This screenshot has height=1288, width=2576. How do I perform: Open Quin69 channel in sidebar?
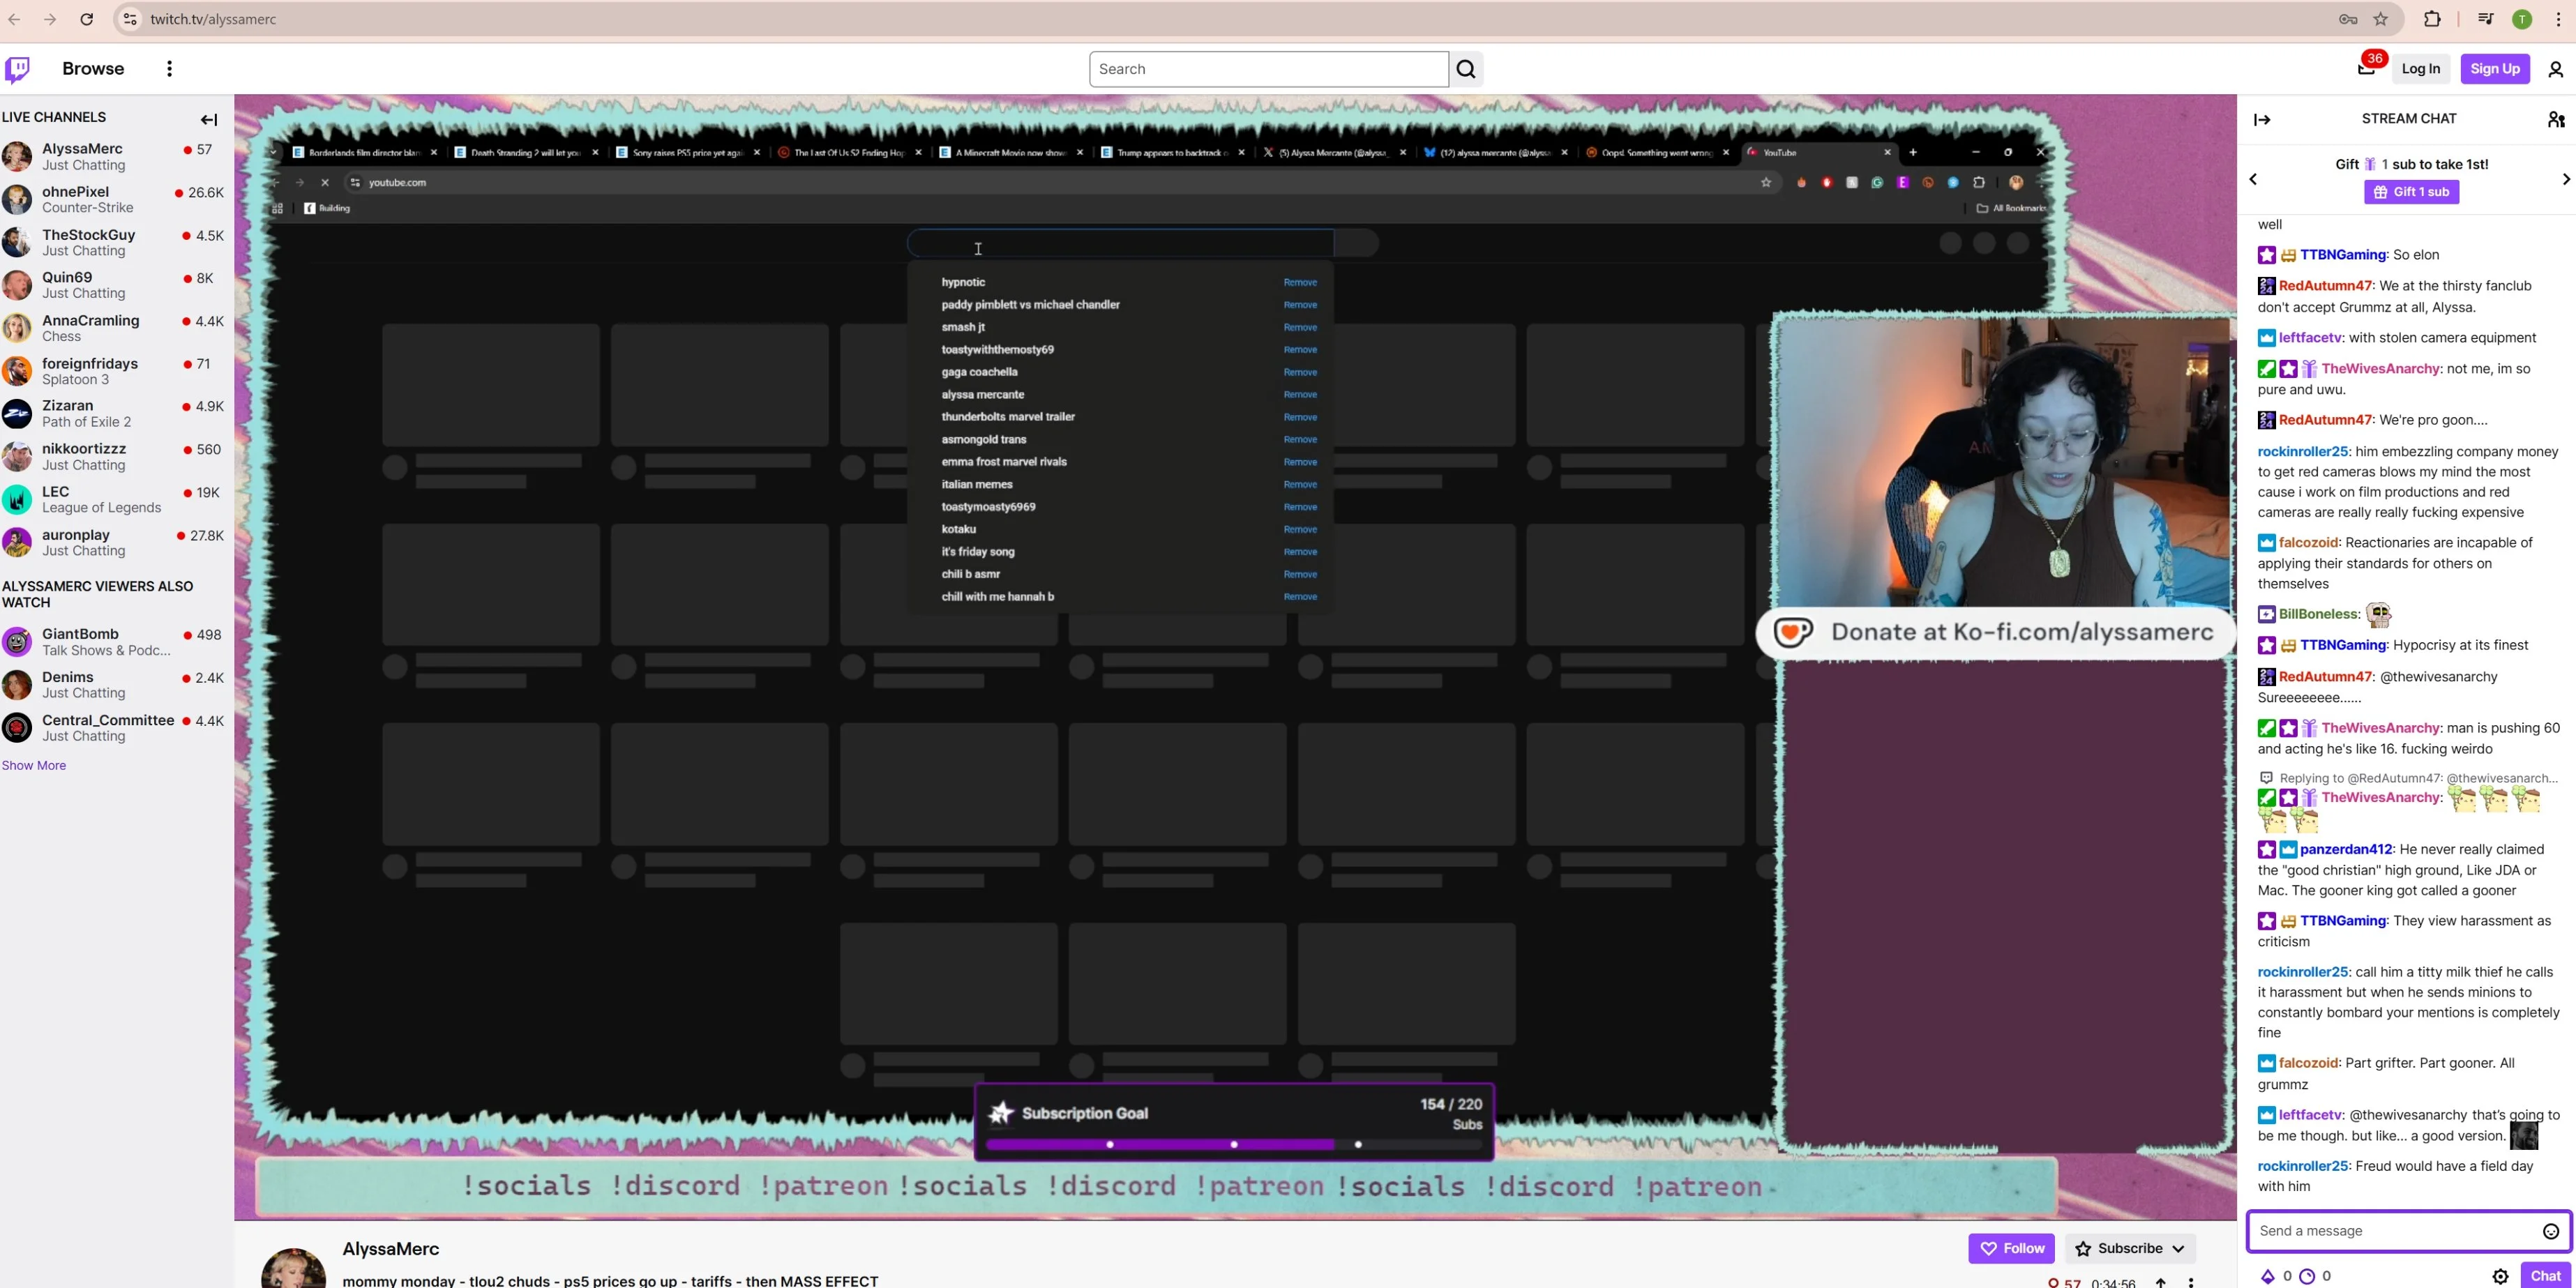(x=116, y=285)
